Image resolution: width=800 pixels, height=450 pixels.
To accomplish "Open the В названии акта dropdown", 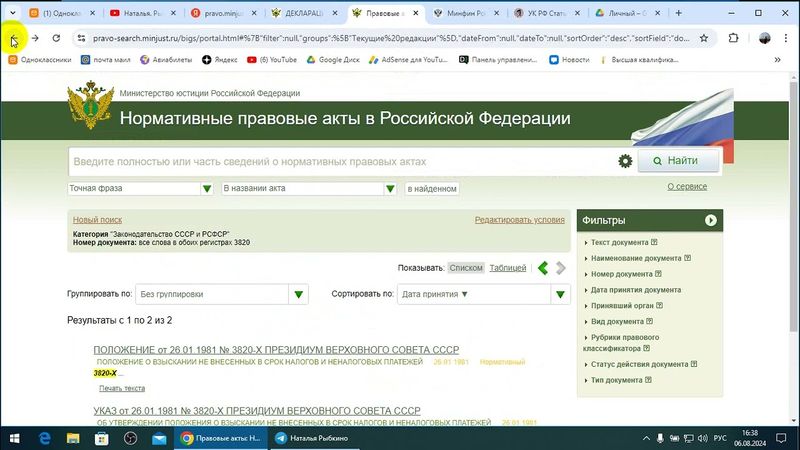I will (x=309, y=188).
